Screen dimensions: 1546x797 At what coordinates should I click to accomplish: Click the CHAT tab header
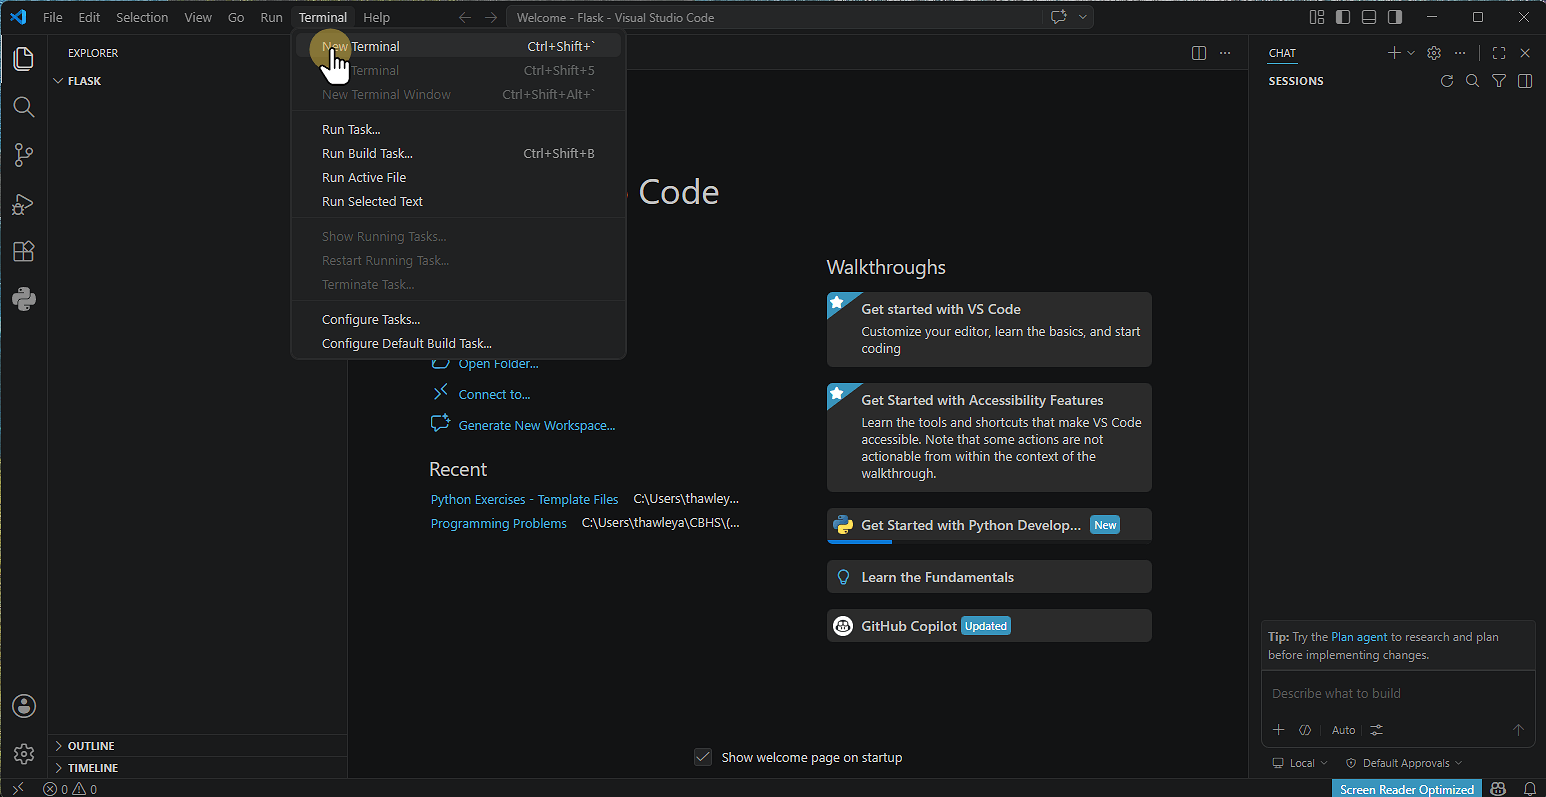pyautogui.click(x=1282, y=53)
